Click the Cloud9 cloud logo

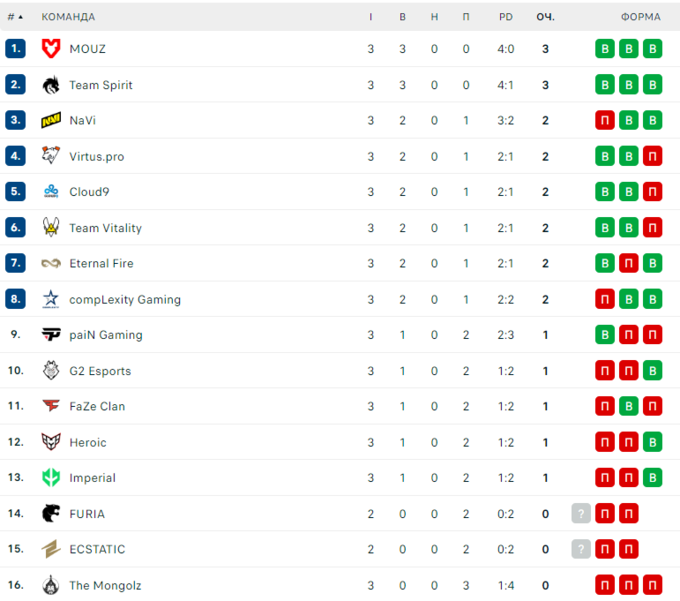(51, 192)
